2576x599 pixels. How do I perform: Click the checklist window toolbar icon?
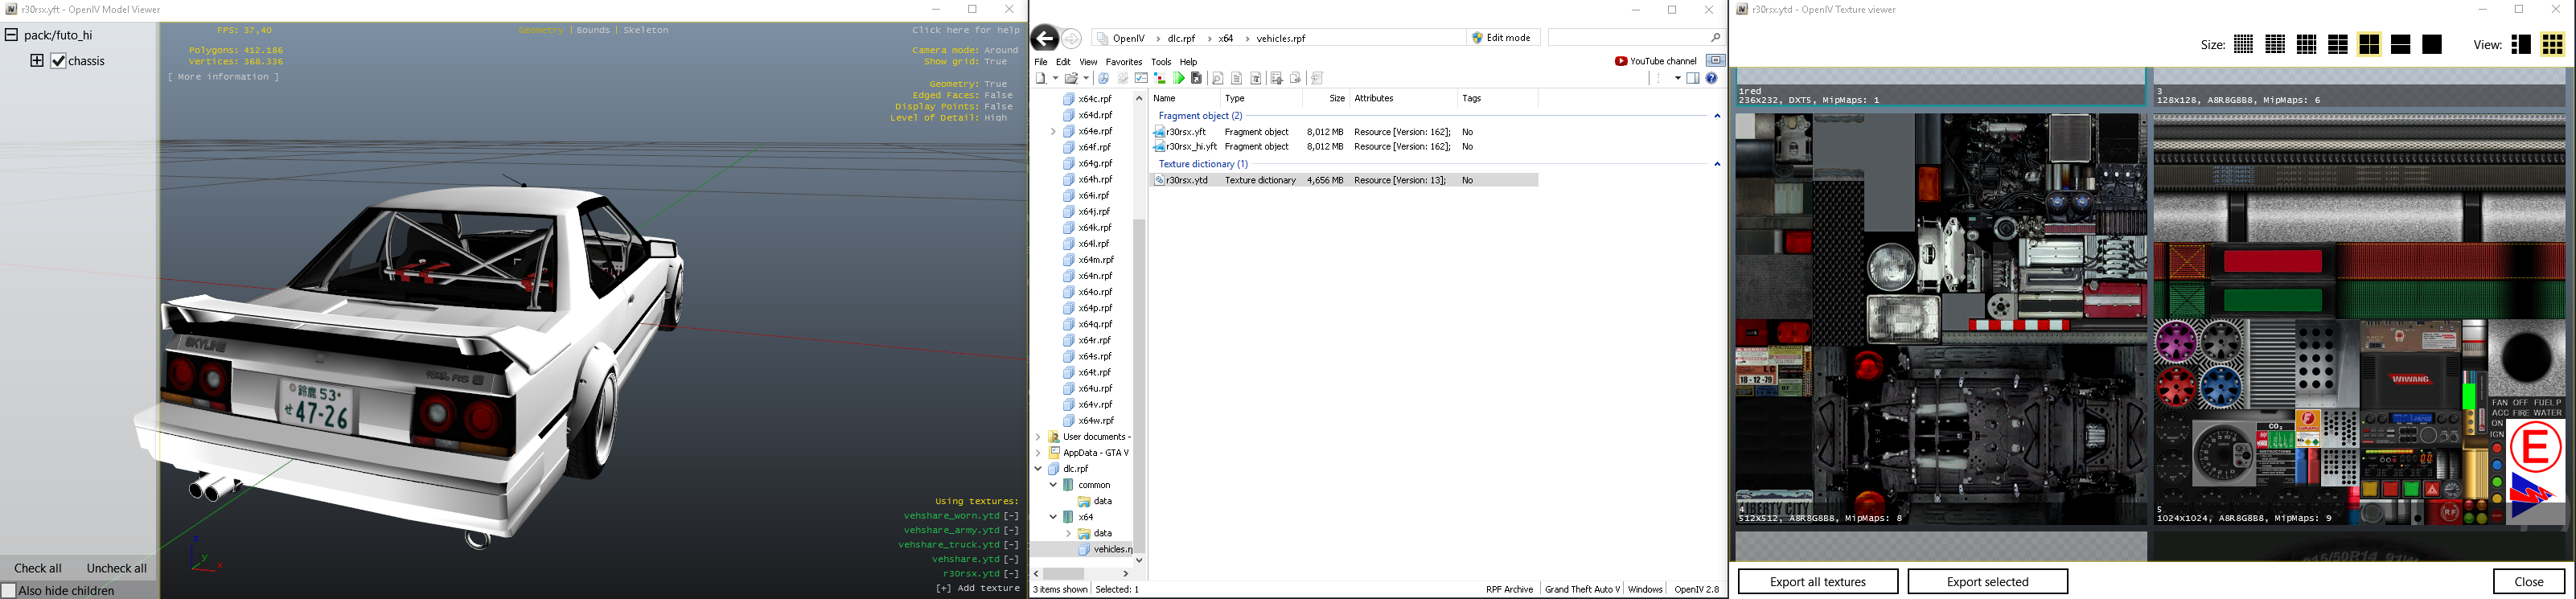click(x=1141, y=78)
